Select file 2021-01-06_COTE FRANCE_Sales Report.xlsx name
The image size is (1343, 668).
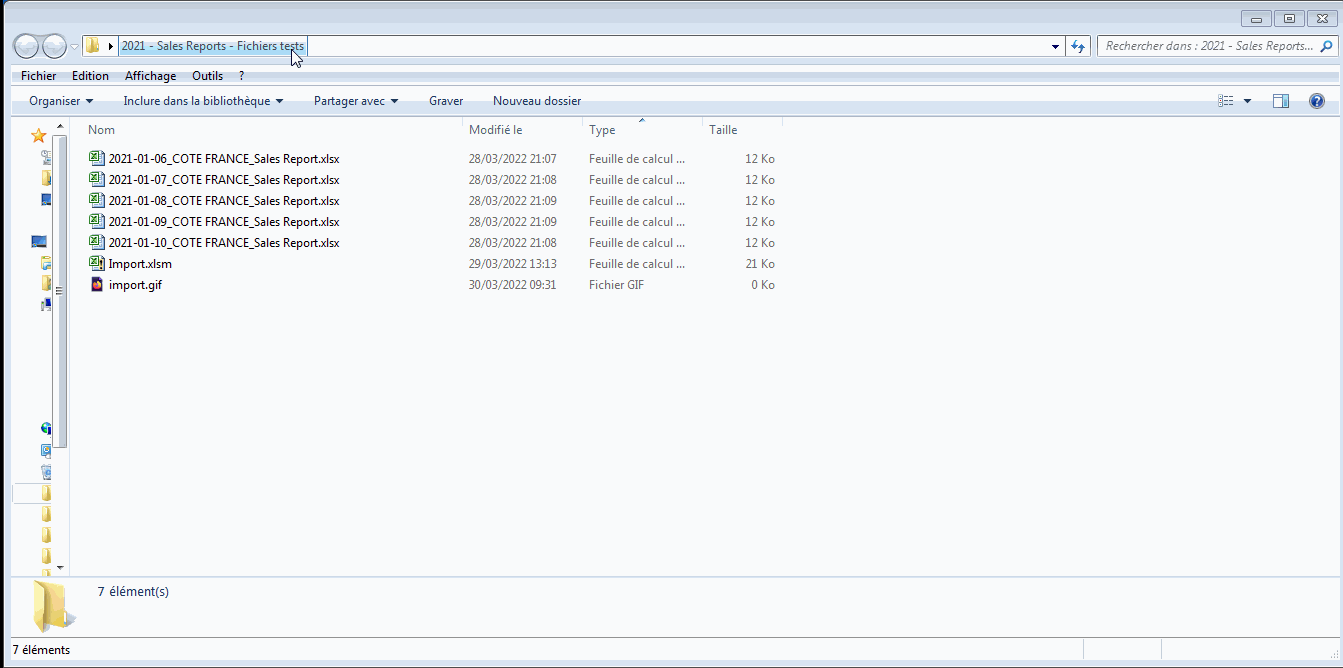point(224,159)
